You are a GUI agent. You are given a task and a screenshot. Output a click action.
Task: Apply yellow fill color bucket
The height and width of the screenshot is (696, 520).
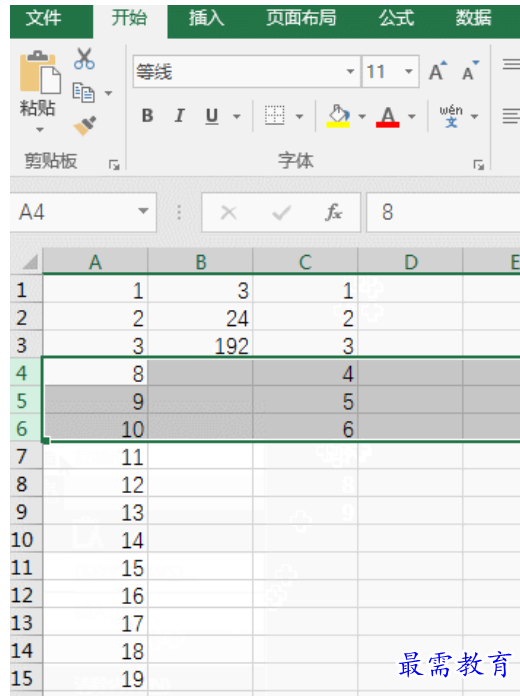tap(338, 116)
